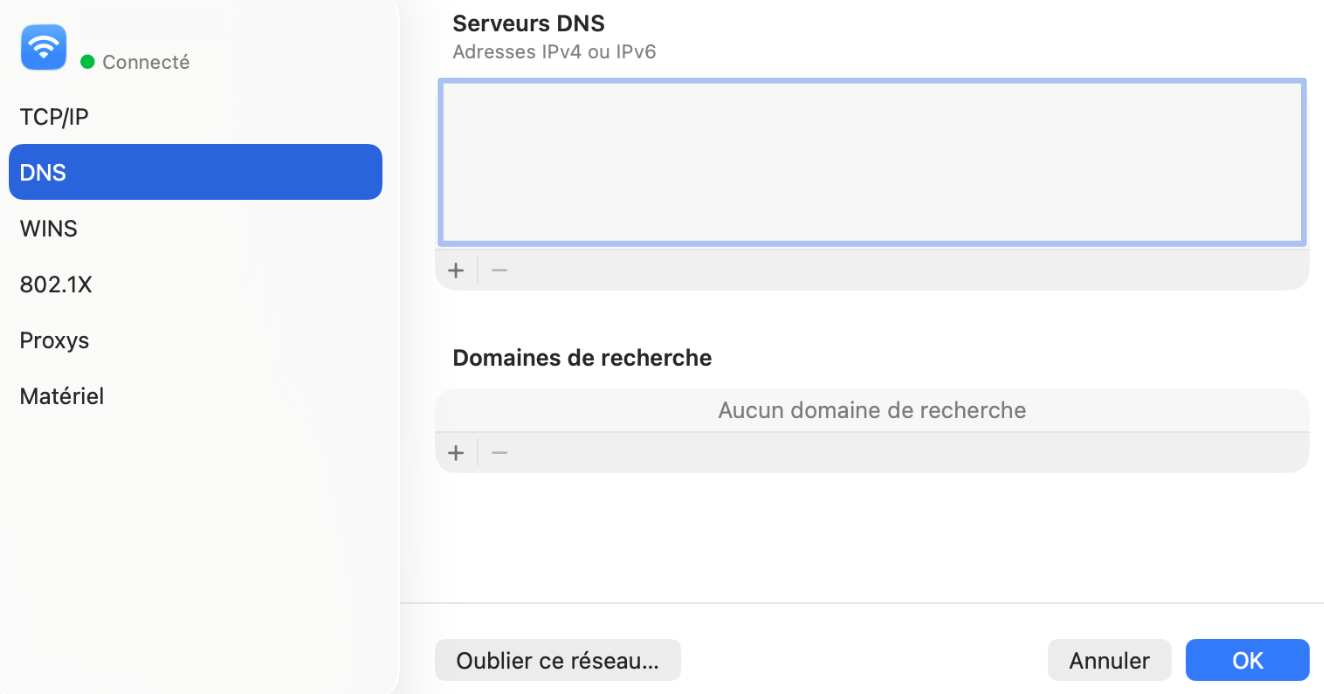Click the blue Wi-Fi network icon

coord(43,47)
